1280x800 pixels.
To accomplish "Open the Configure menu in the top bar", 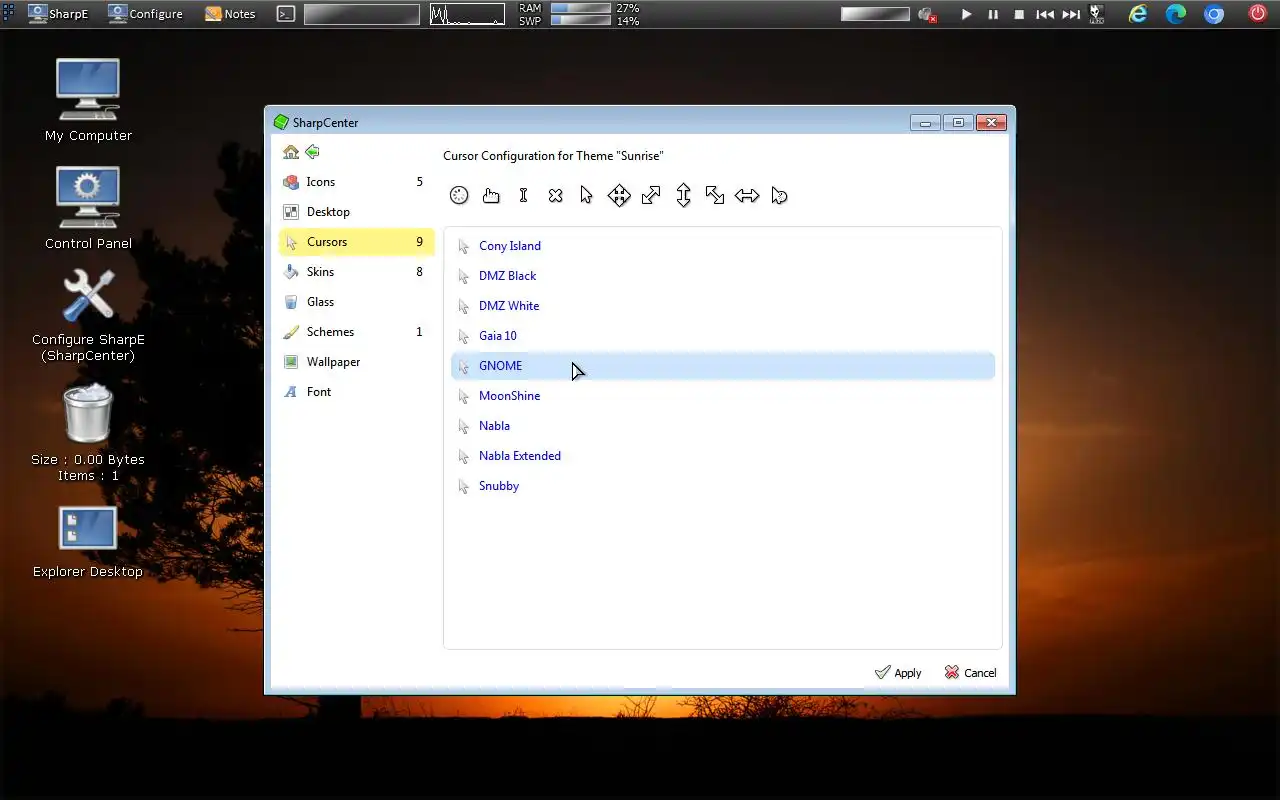I will point(145,14).
